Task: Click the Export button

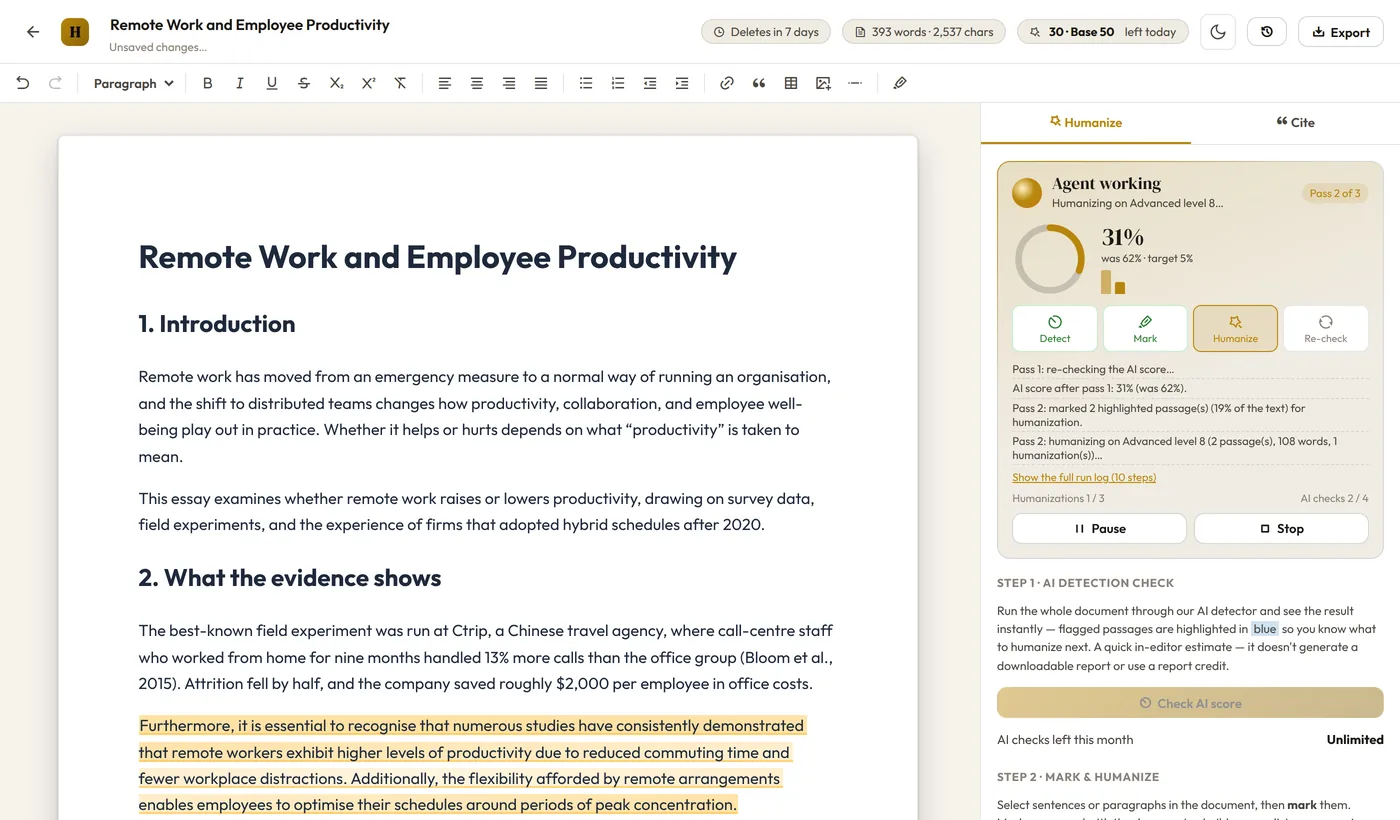Action: 1341,32
